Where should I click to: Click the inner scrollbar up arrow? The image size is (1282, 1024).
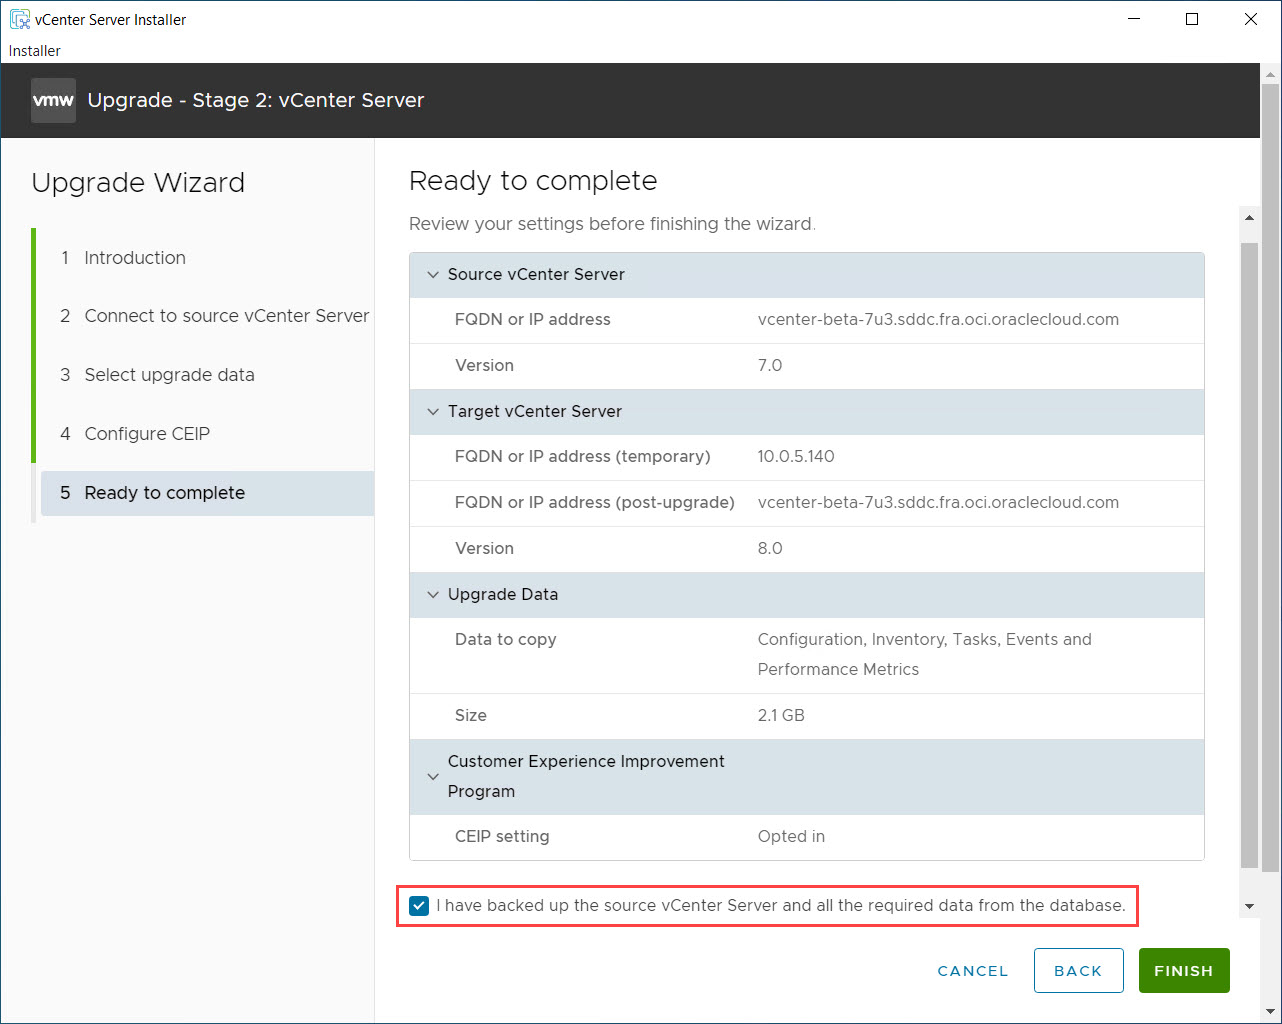coord(1249,217)
